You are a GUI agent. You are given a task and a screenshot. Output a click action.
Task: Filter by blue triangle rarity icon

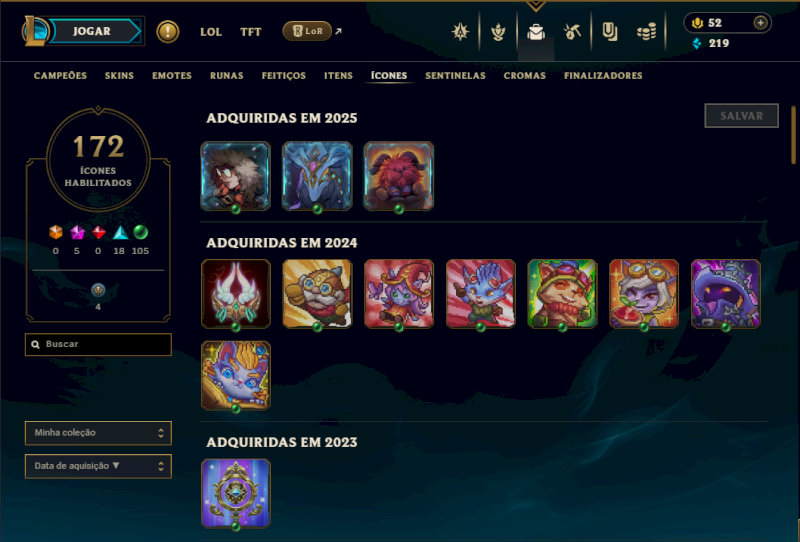pyautogui.click(x=119, y=233)
